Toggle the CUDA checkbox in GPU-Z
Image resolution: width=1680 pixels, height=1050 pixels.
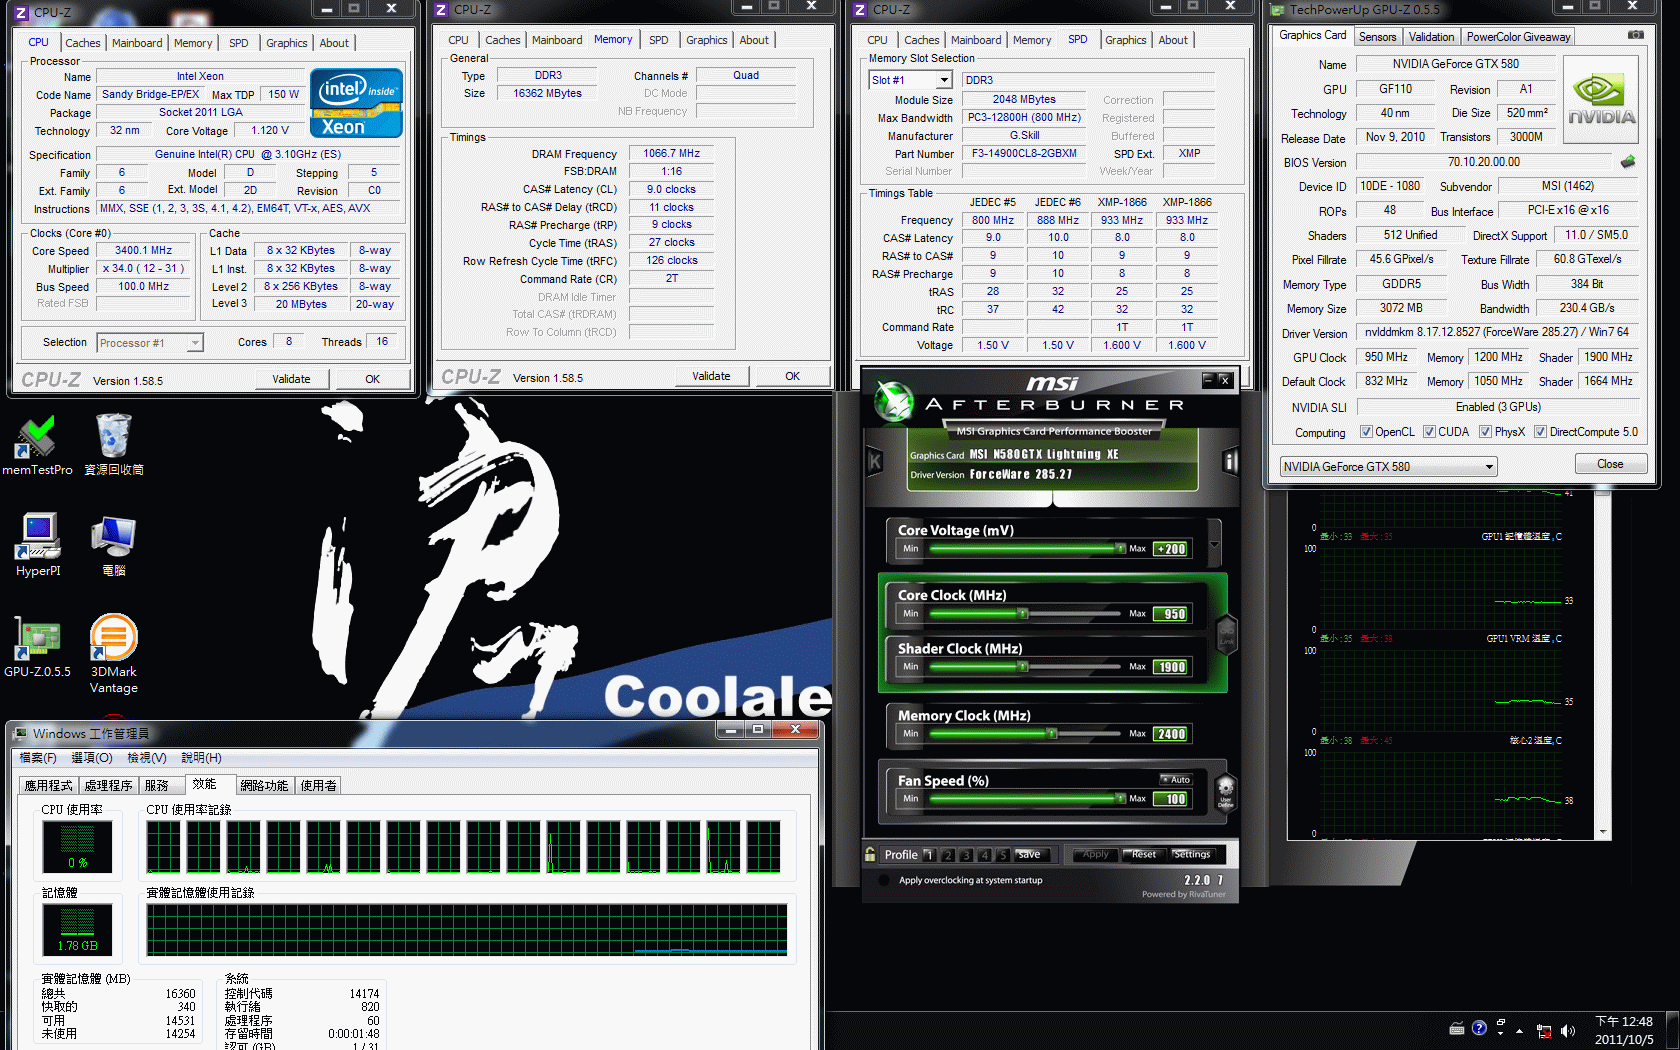pos(1429,432)
